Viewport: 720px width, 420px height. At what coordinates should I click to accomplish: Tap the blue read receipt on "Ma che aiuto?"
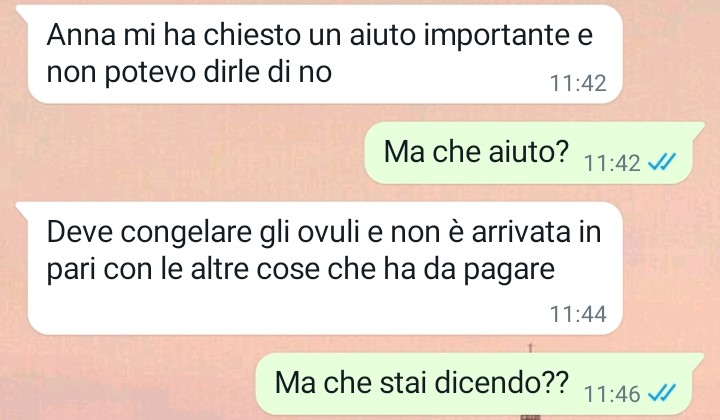tap(662, 162)
